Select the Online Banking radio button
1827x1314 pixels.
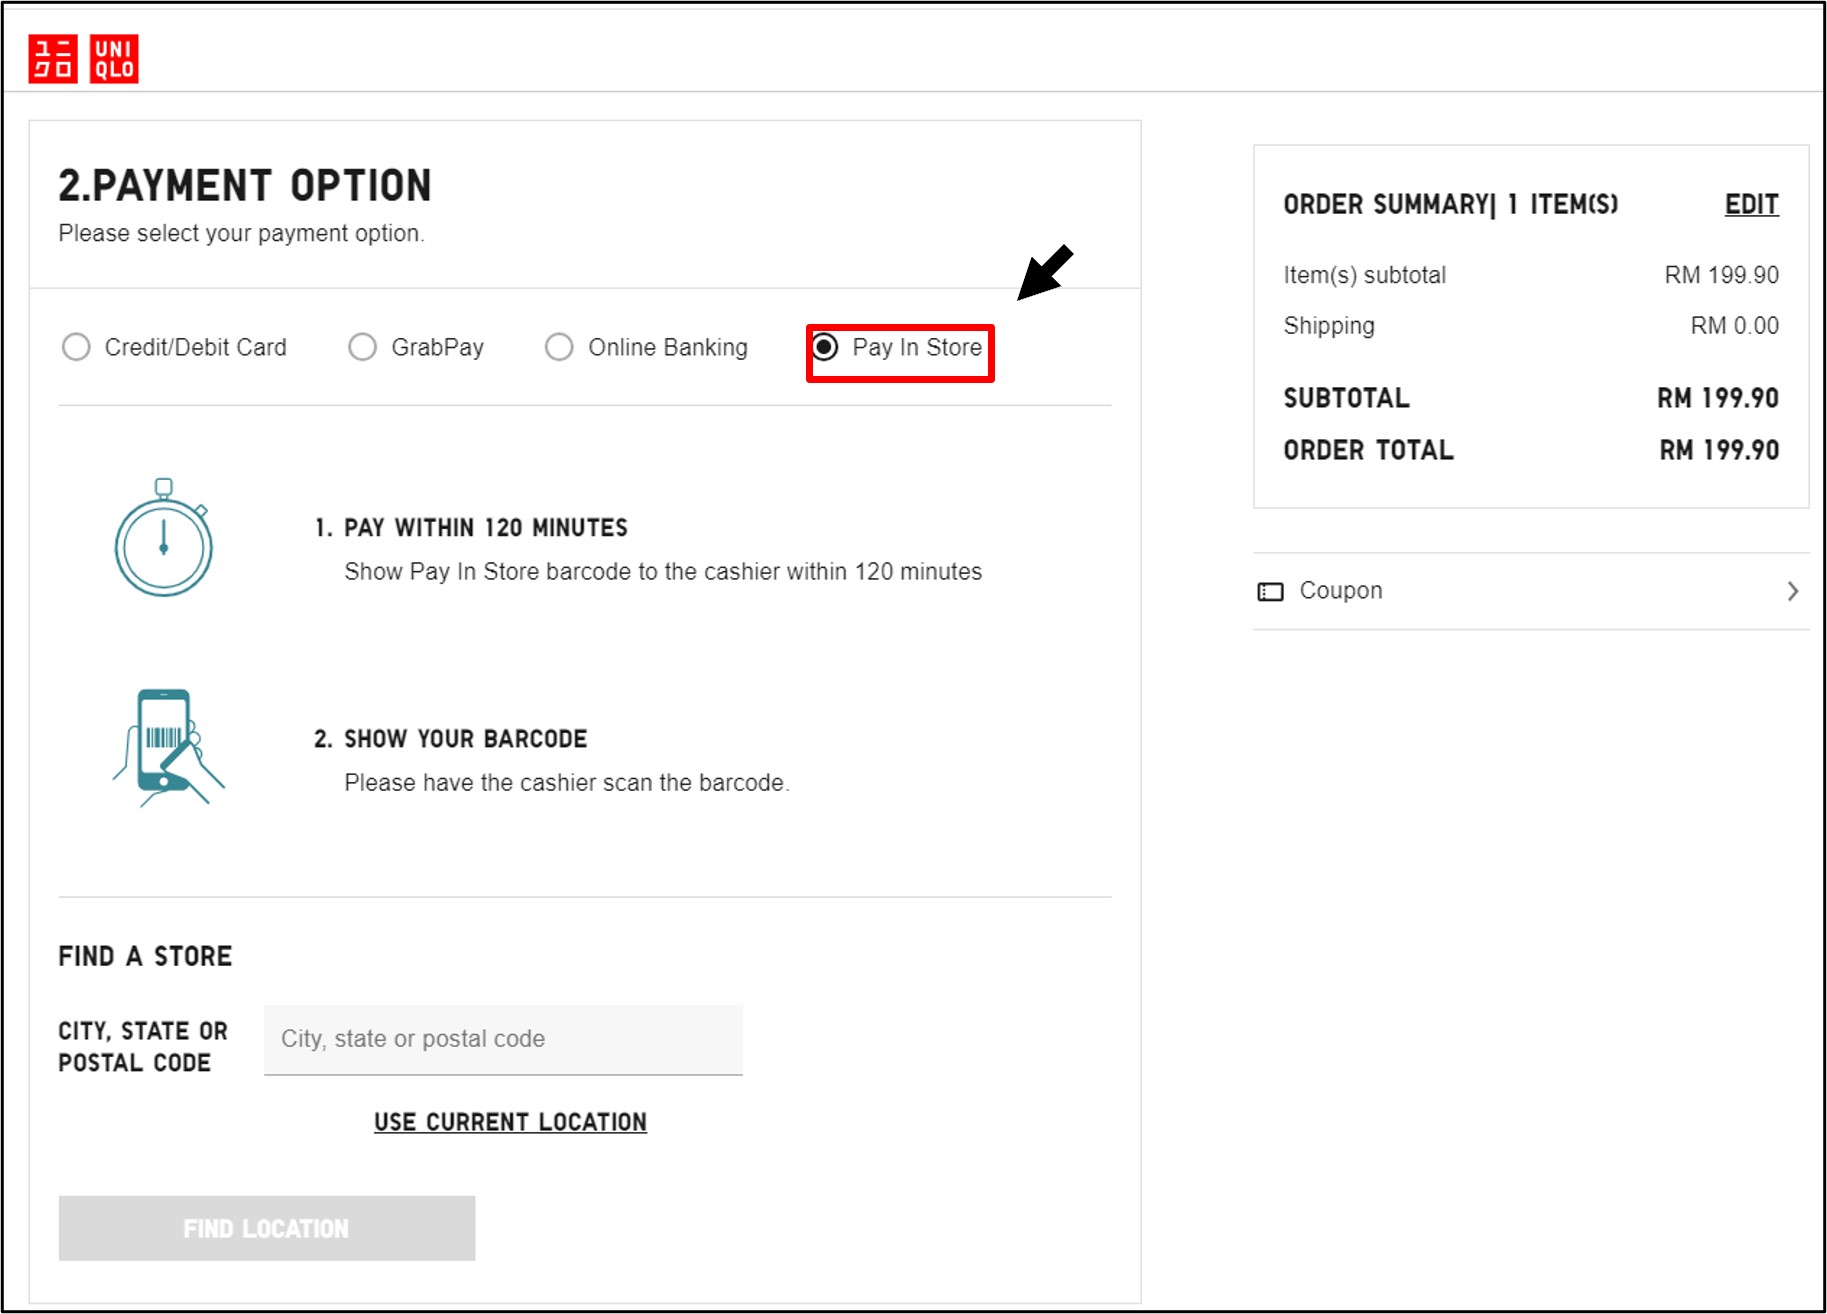(559, 347)
